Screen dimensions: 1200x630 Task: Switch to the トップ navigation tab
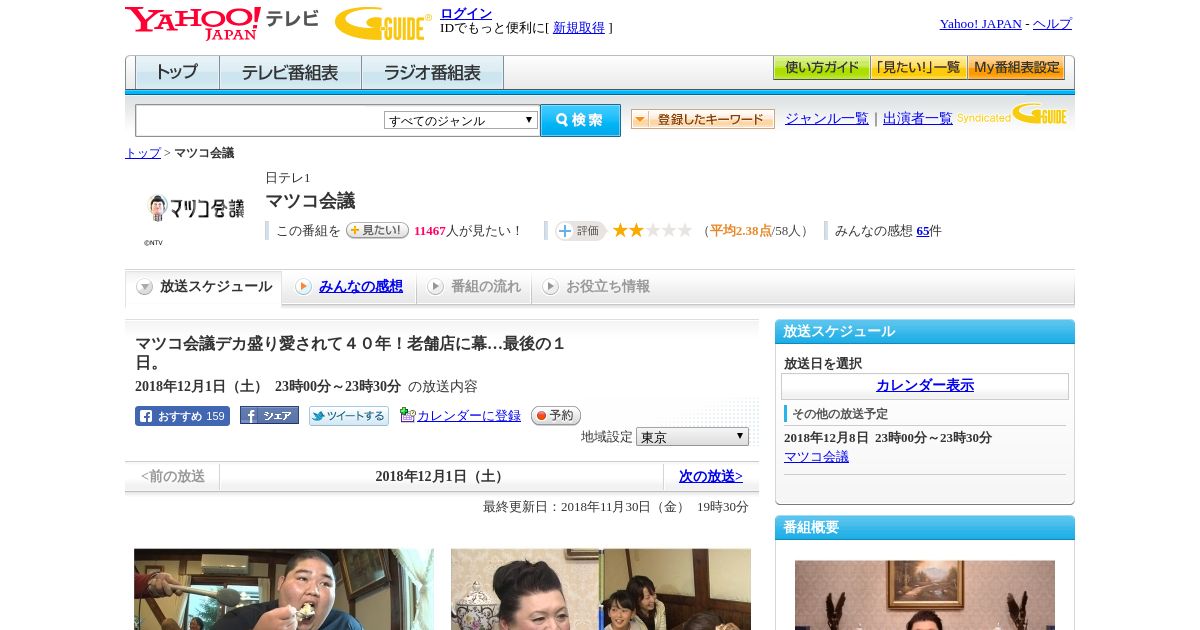[x=177, y=72]
